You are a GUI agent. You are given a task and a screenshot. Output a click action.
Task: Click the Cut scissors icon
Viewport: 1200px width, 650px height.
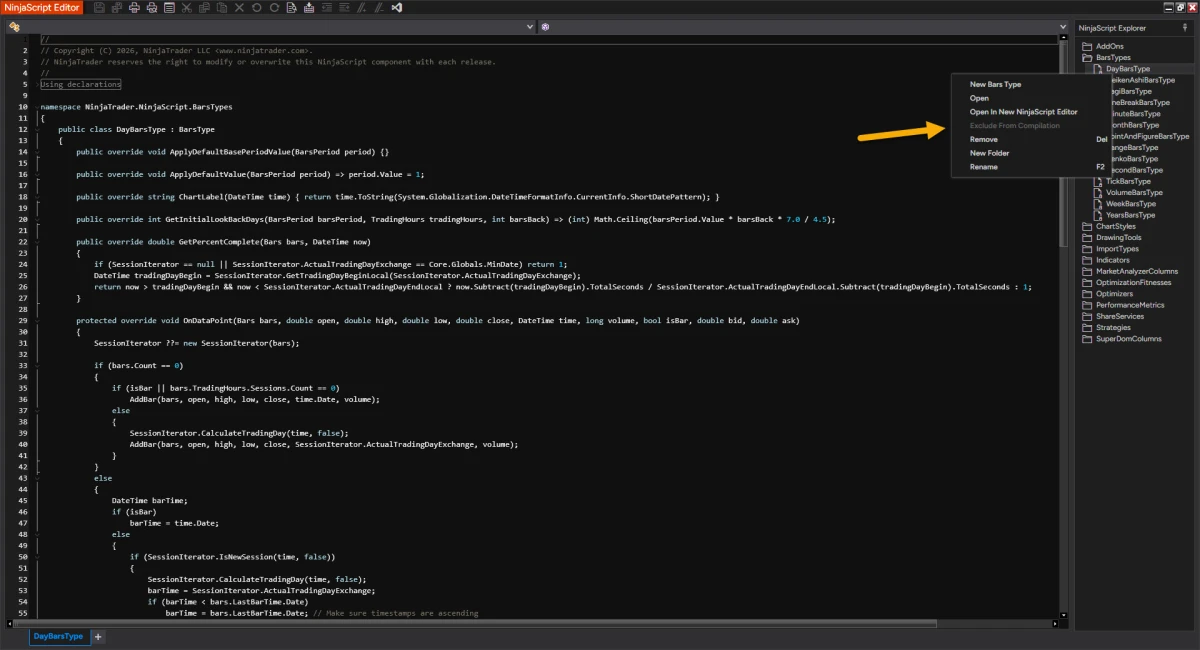point(186,7)
